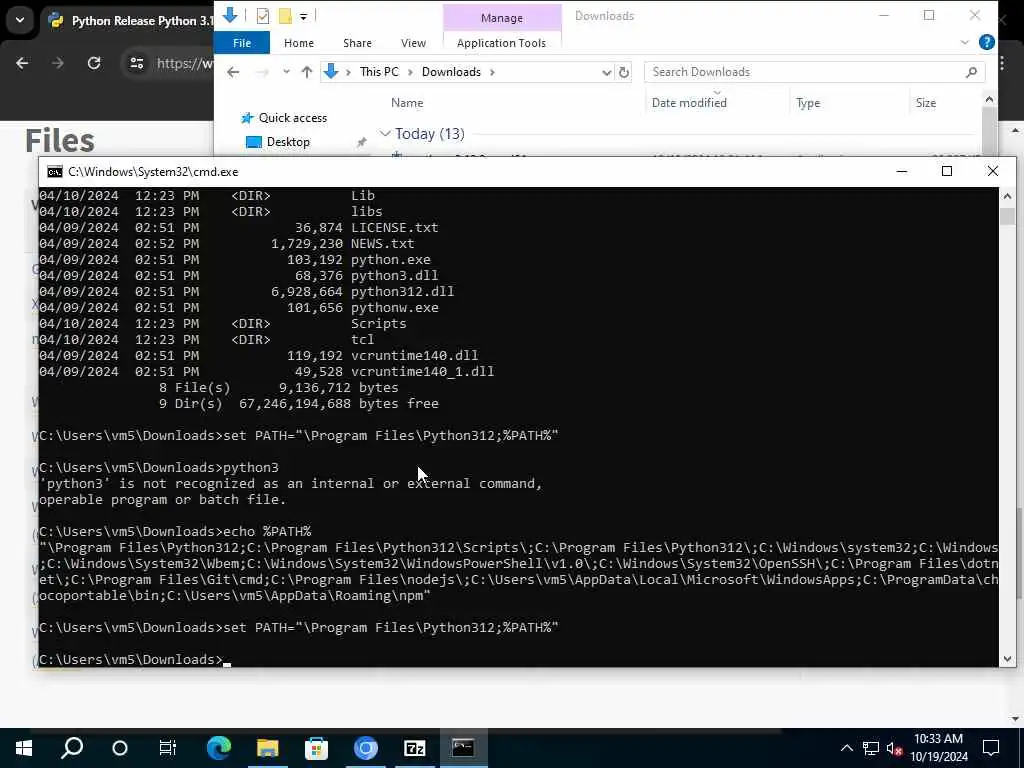Open Customize Quick Access Toolbar dropdown

[304, 16]
